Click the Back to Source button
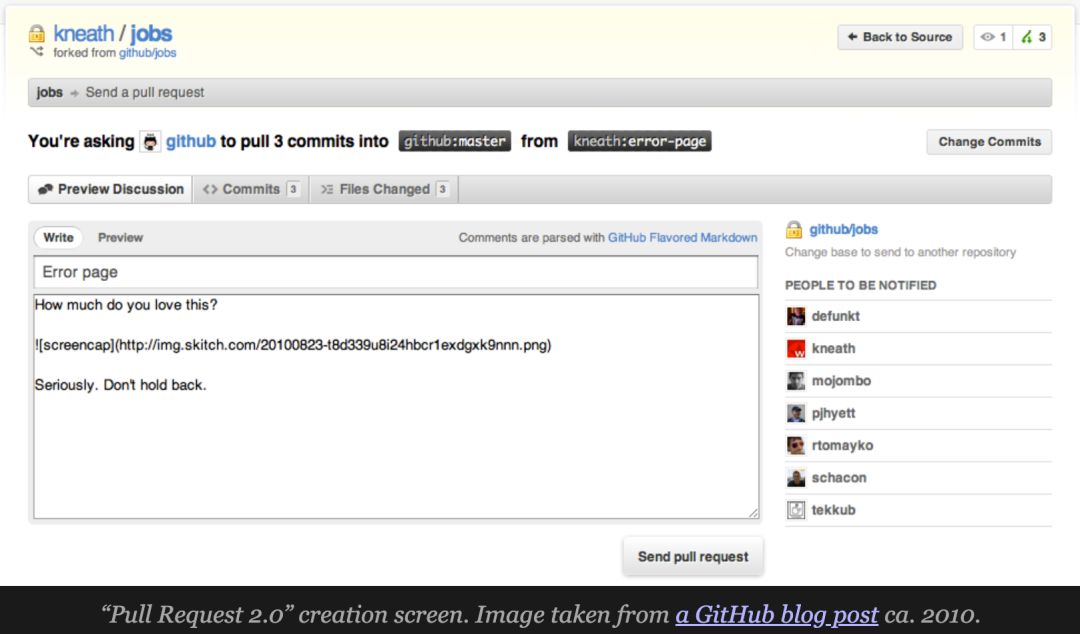 click(900, 37)
